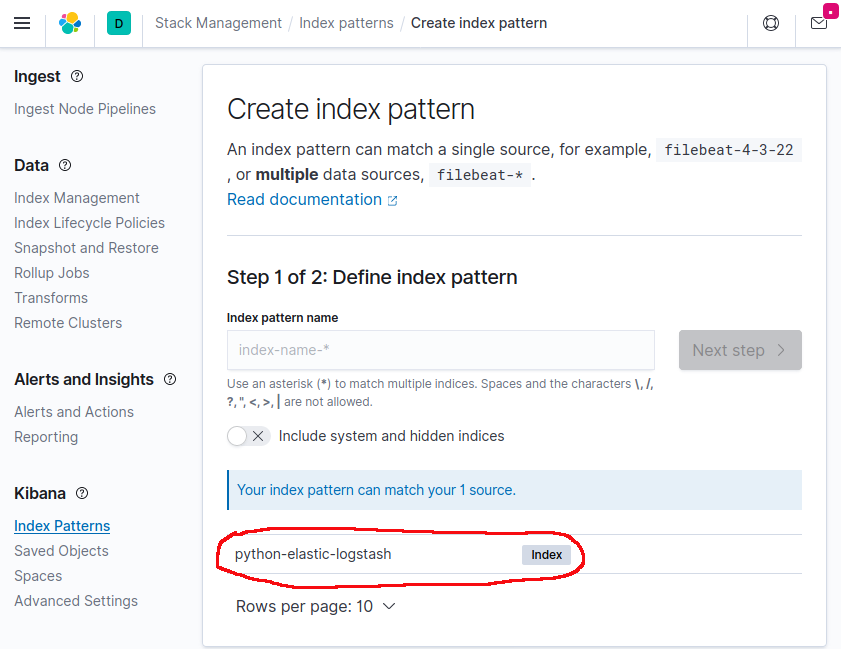Image resolution: width=841 pixels, height=649 pixels.
Task: Click the Alerts and Insights help icon
Action: point(170,380)
